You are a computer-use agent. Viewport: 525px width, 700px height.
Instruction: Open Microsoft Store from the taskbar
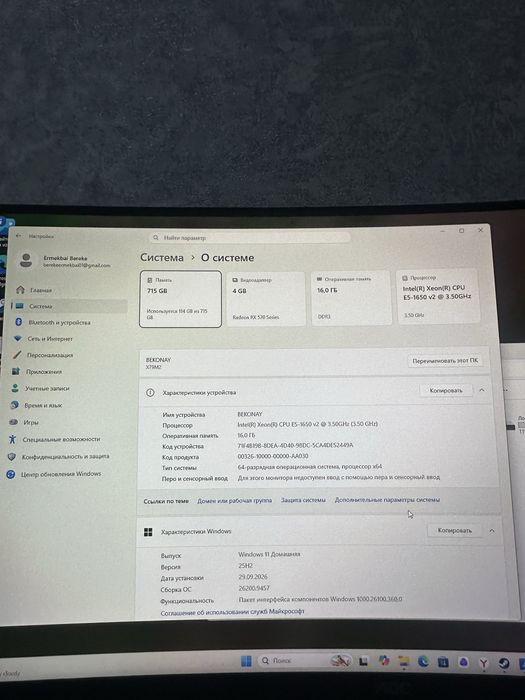pyautogui.click(x=443, y=662)
